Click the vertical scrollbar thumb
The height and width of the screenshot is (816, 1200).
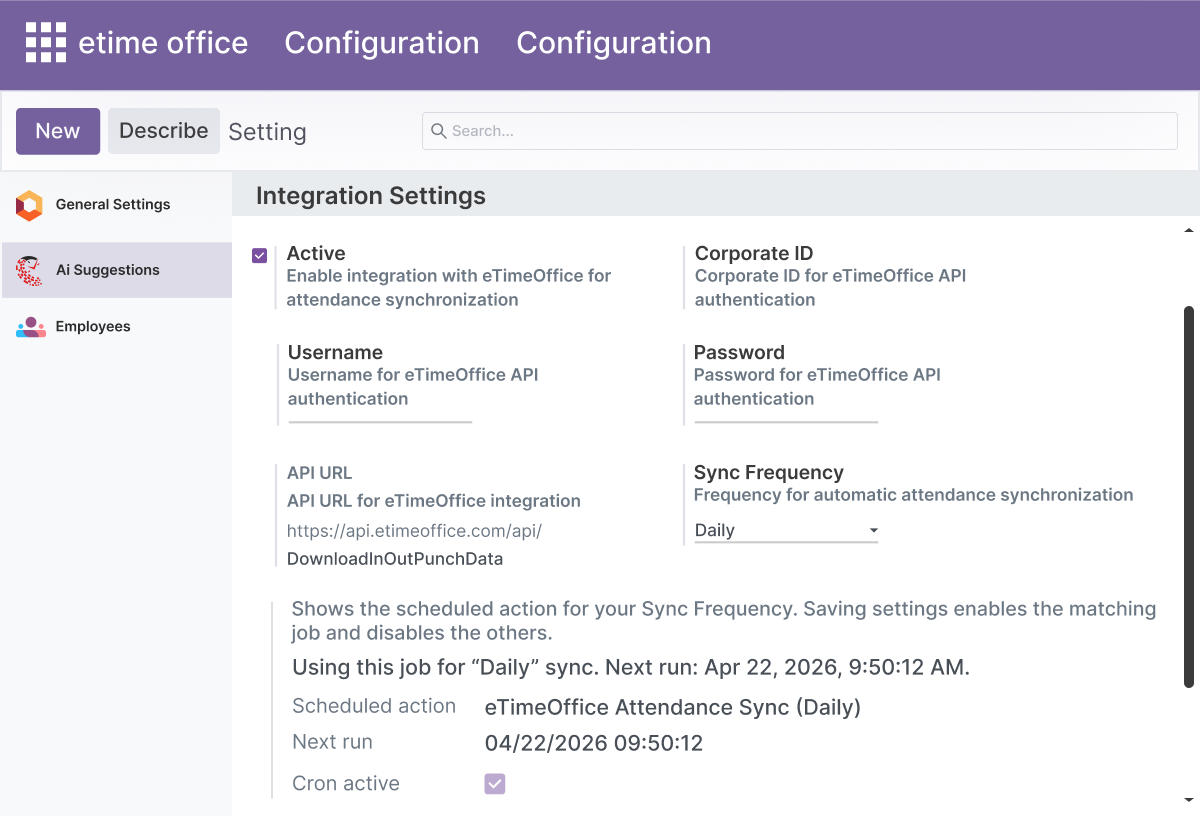[x=1189, y=497]
